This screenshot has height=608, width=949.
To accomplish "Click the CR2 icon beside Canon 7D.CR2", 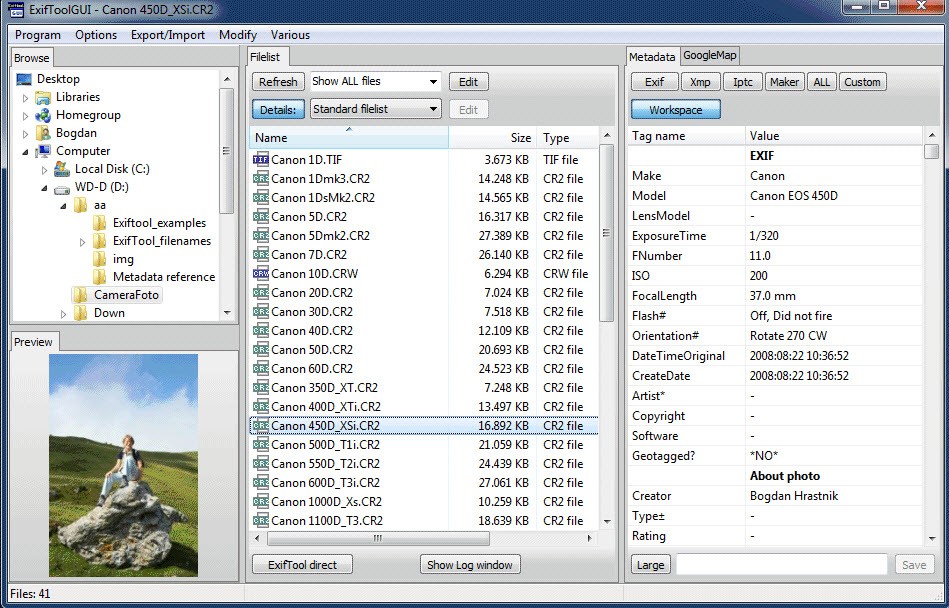I will coord(261,255).
